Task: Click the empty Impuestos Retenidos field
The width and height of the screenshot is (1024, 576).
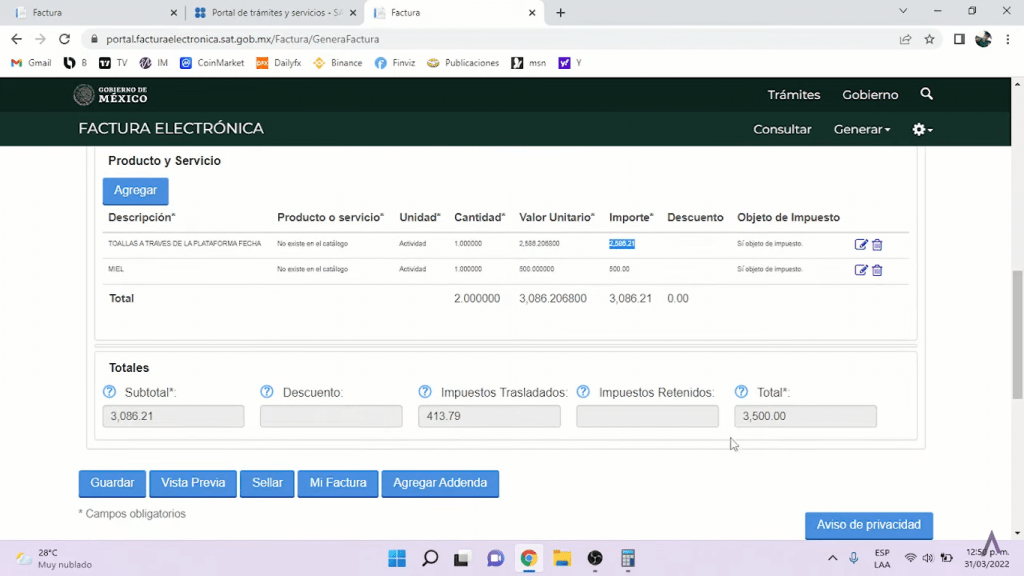Action: (647, 416)
